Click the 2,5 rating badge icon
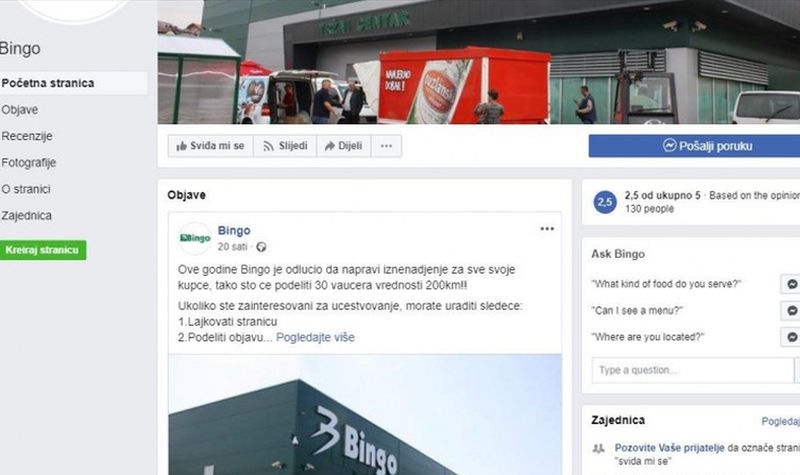This screenshot has height=475, width=800. (x=605, y=202)
